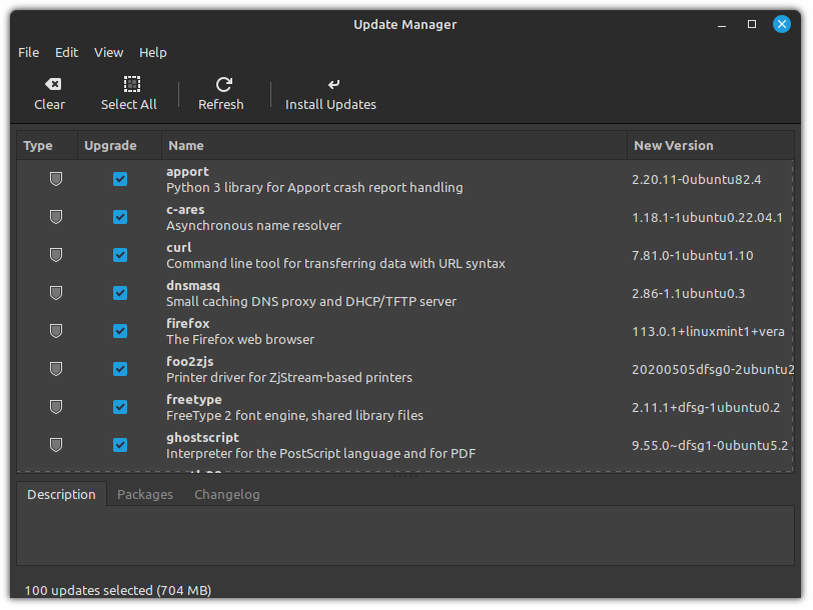
Task: Select the shield icon beside ghostscript
Action: pyautogui.click(x=55, y=445)
